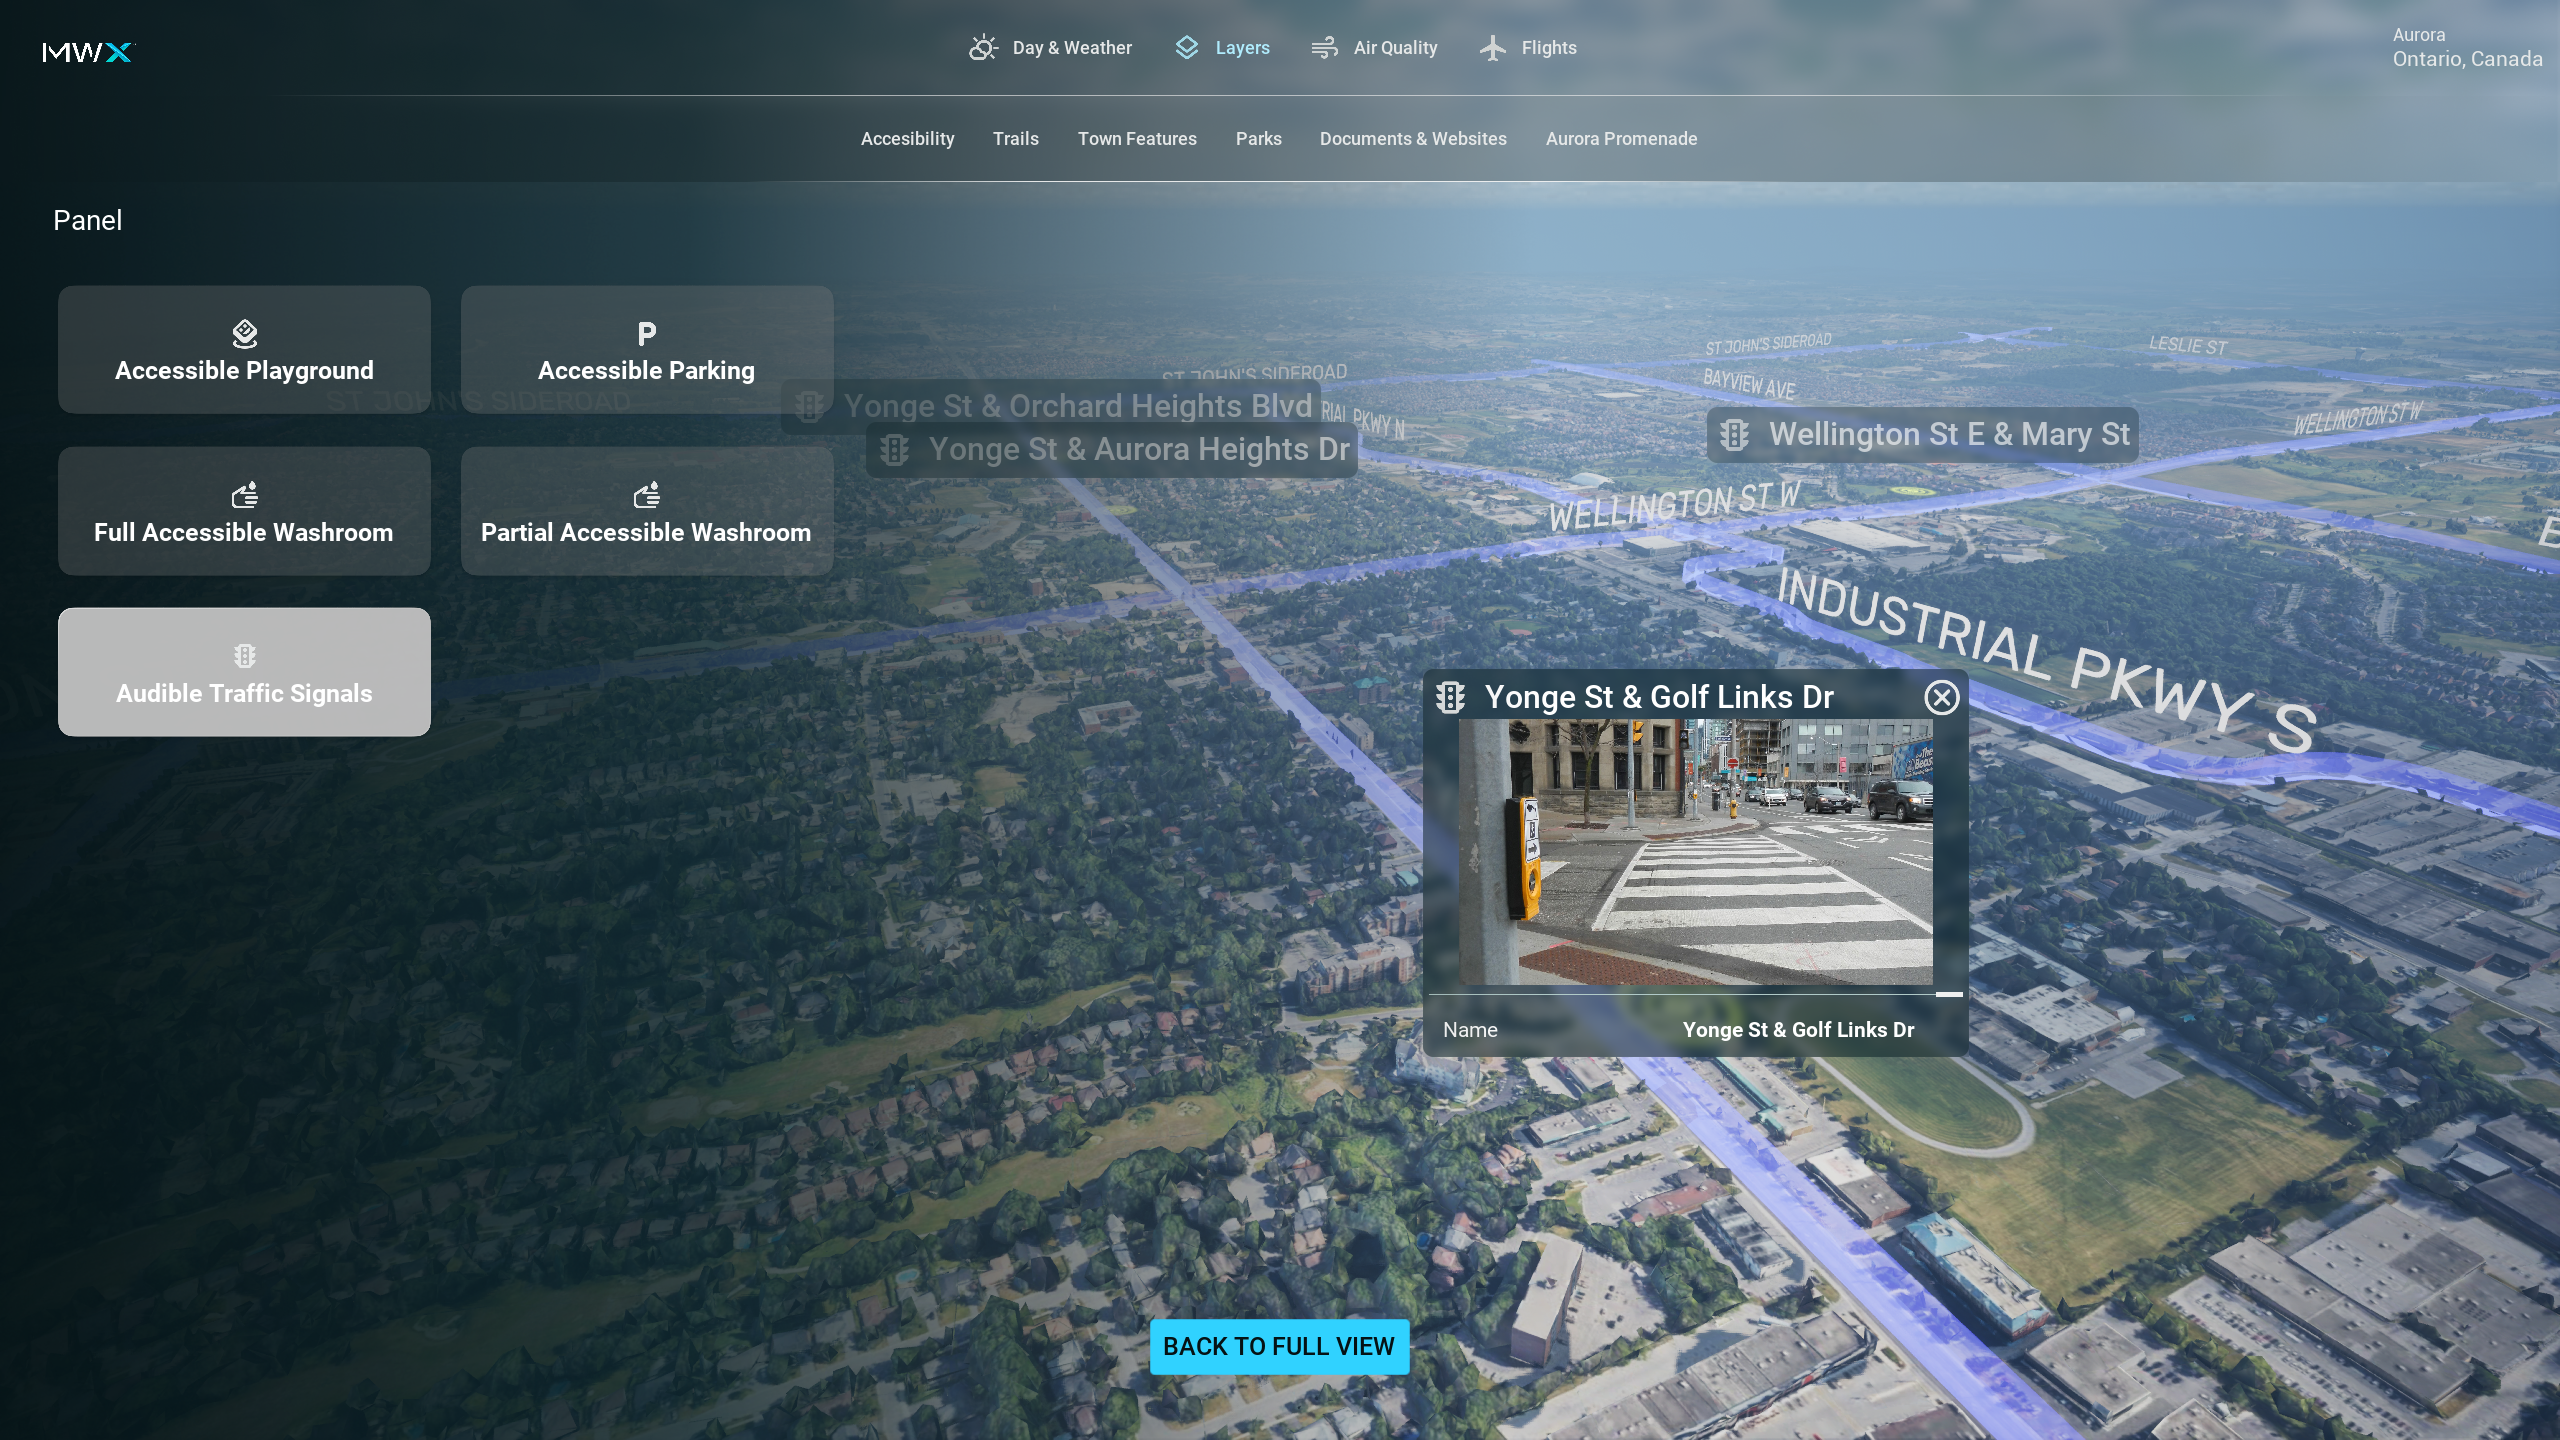Image resolution: width=2560 pixels, height=1440 pixels.
Task: Show Partial Accessible Washroom locations
Action: pyautogui.click(x=646, y=511)
